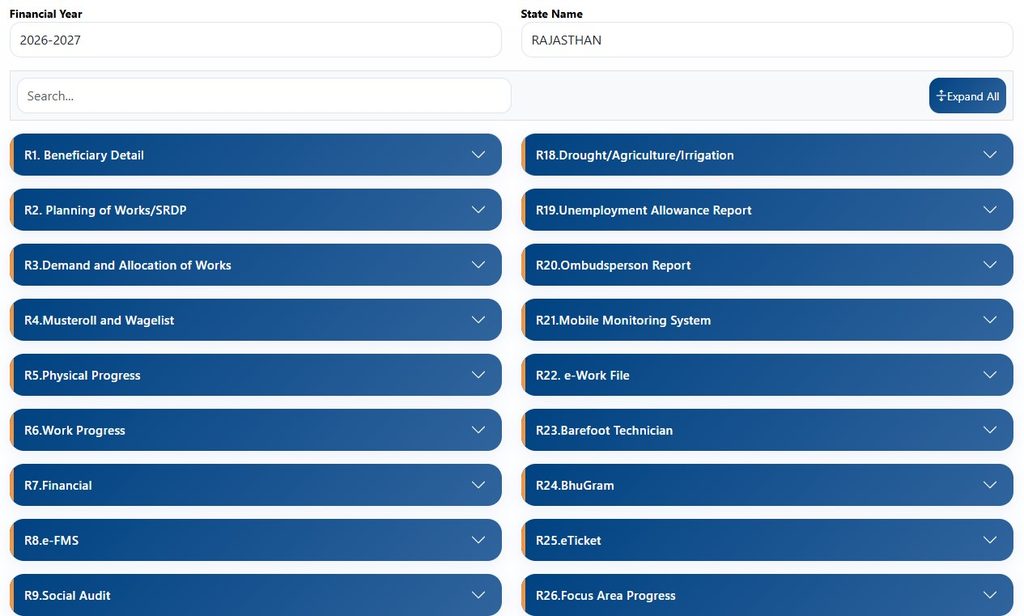
Task: Click the R18.Drought/Agriculture/Irrigation title
Action: [x=635, y=155]
